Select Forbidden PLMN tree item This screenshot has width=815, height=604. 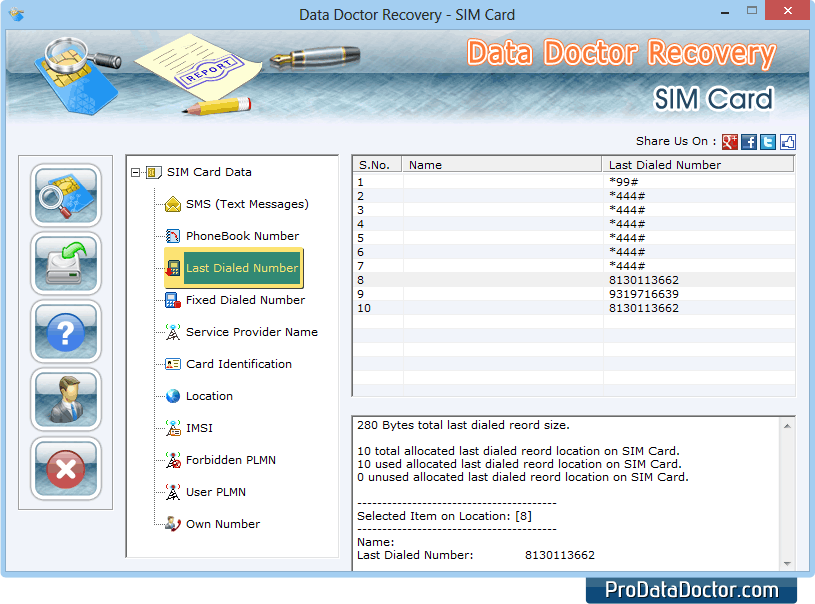[x=231, y=460]
